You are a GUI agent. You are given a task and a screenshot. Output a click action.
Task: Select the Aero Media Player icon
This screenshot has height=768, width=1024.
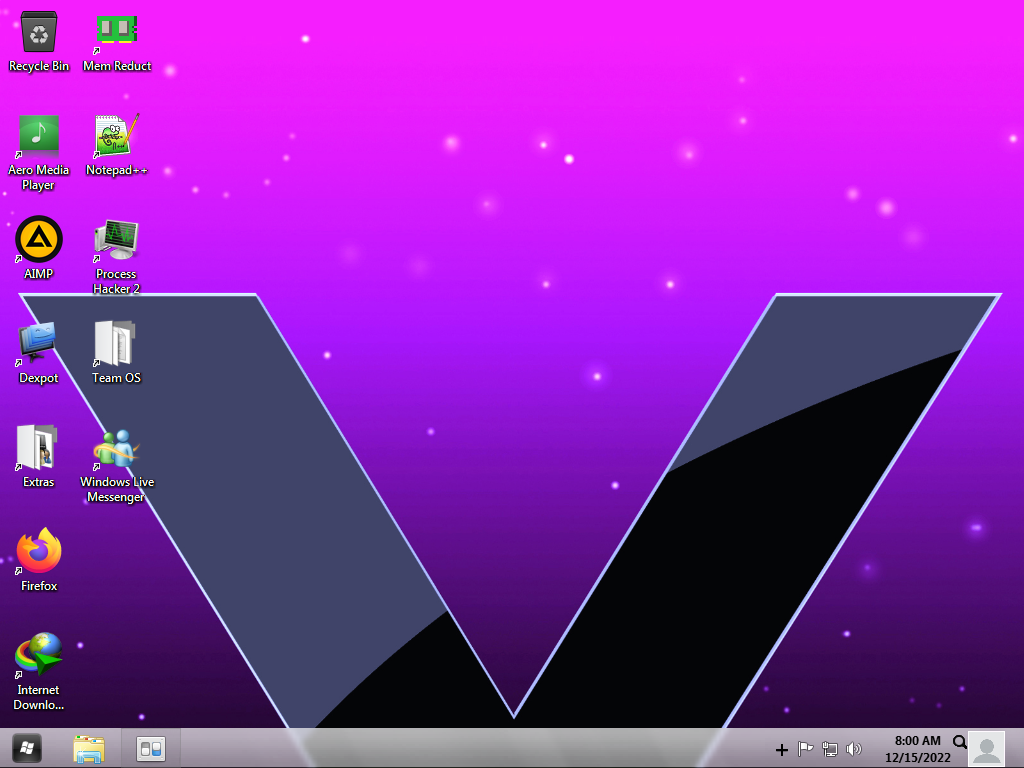(39, 152)
